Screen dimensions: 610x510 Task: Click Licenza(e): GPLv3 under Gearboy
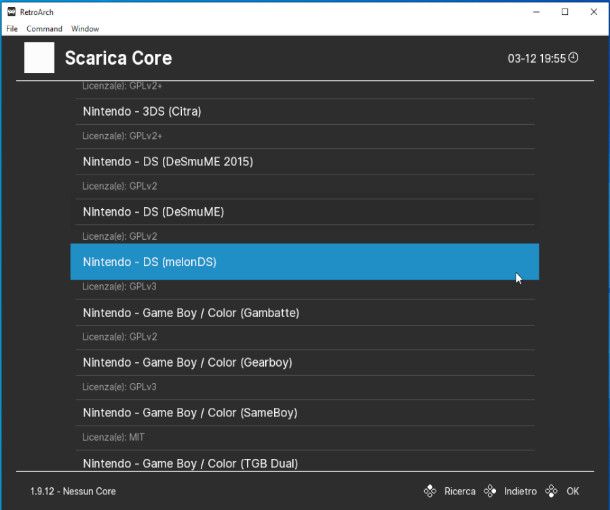(x=119, y=387)
